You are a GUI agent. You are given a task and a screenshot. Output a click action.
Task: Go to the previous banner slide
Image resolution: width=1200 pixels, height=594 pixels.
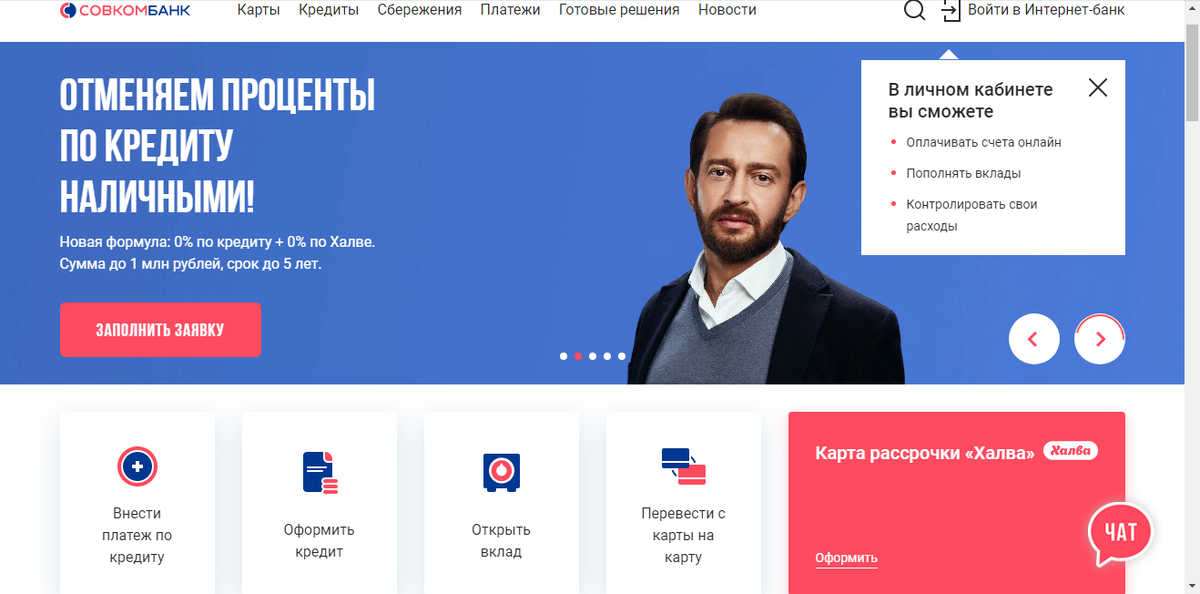coord(1033,339)
